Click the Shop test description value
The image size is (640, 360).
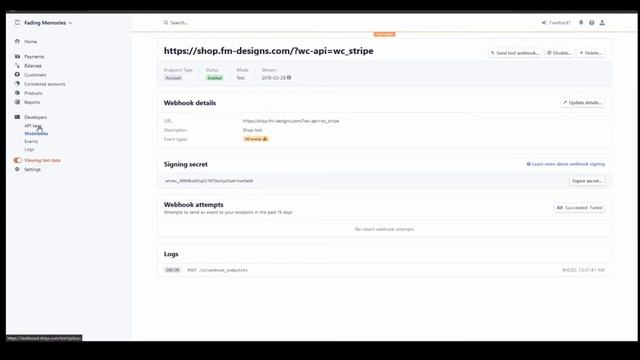coord(252,130)
